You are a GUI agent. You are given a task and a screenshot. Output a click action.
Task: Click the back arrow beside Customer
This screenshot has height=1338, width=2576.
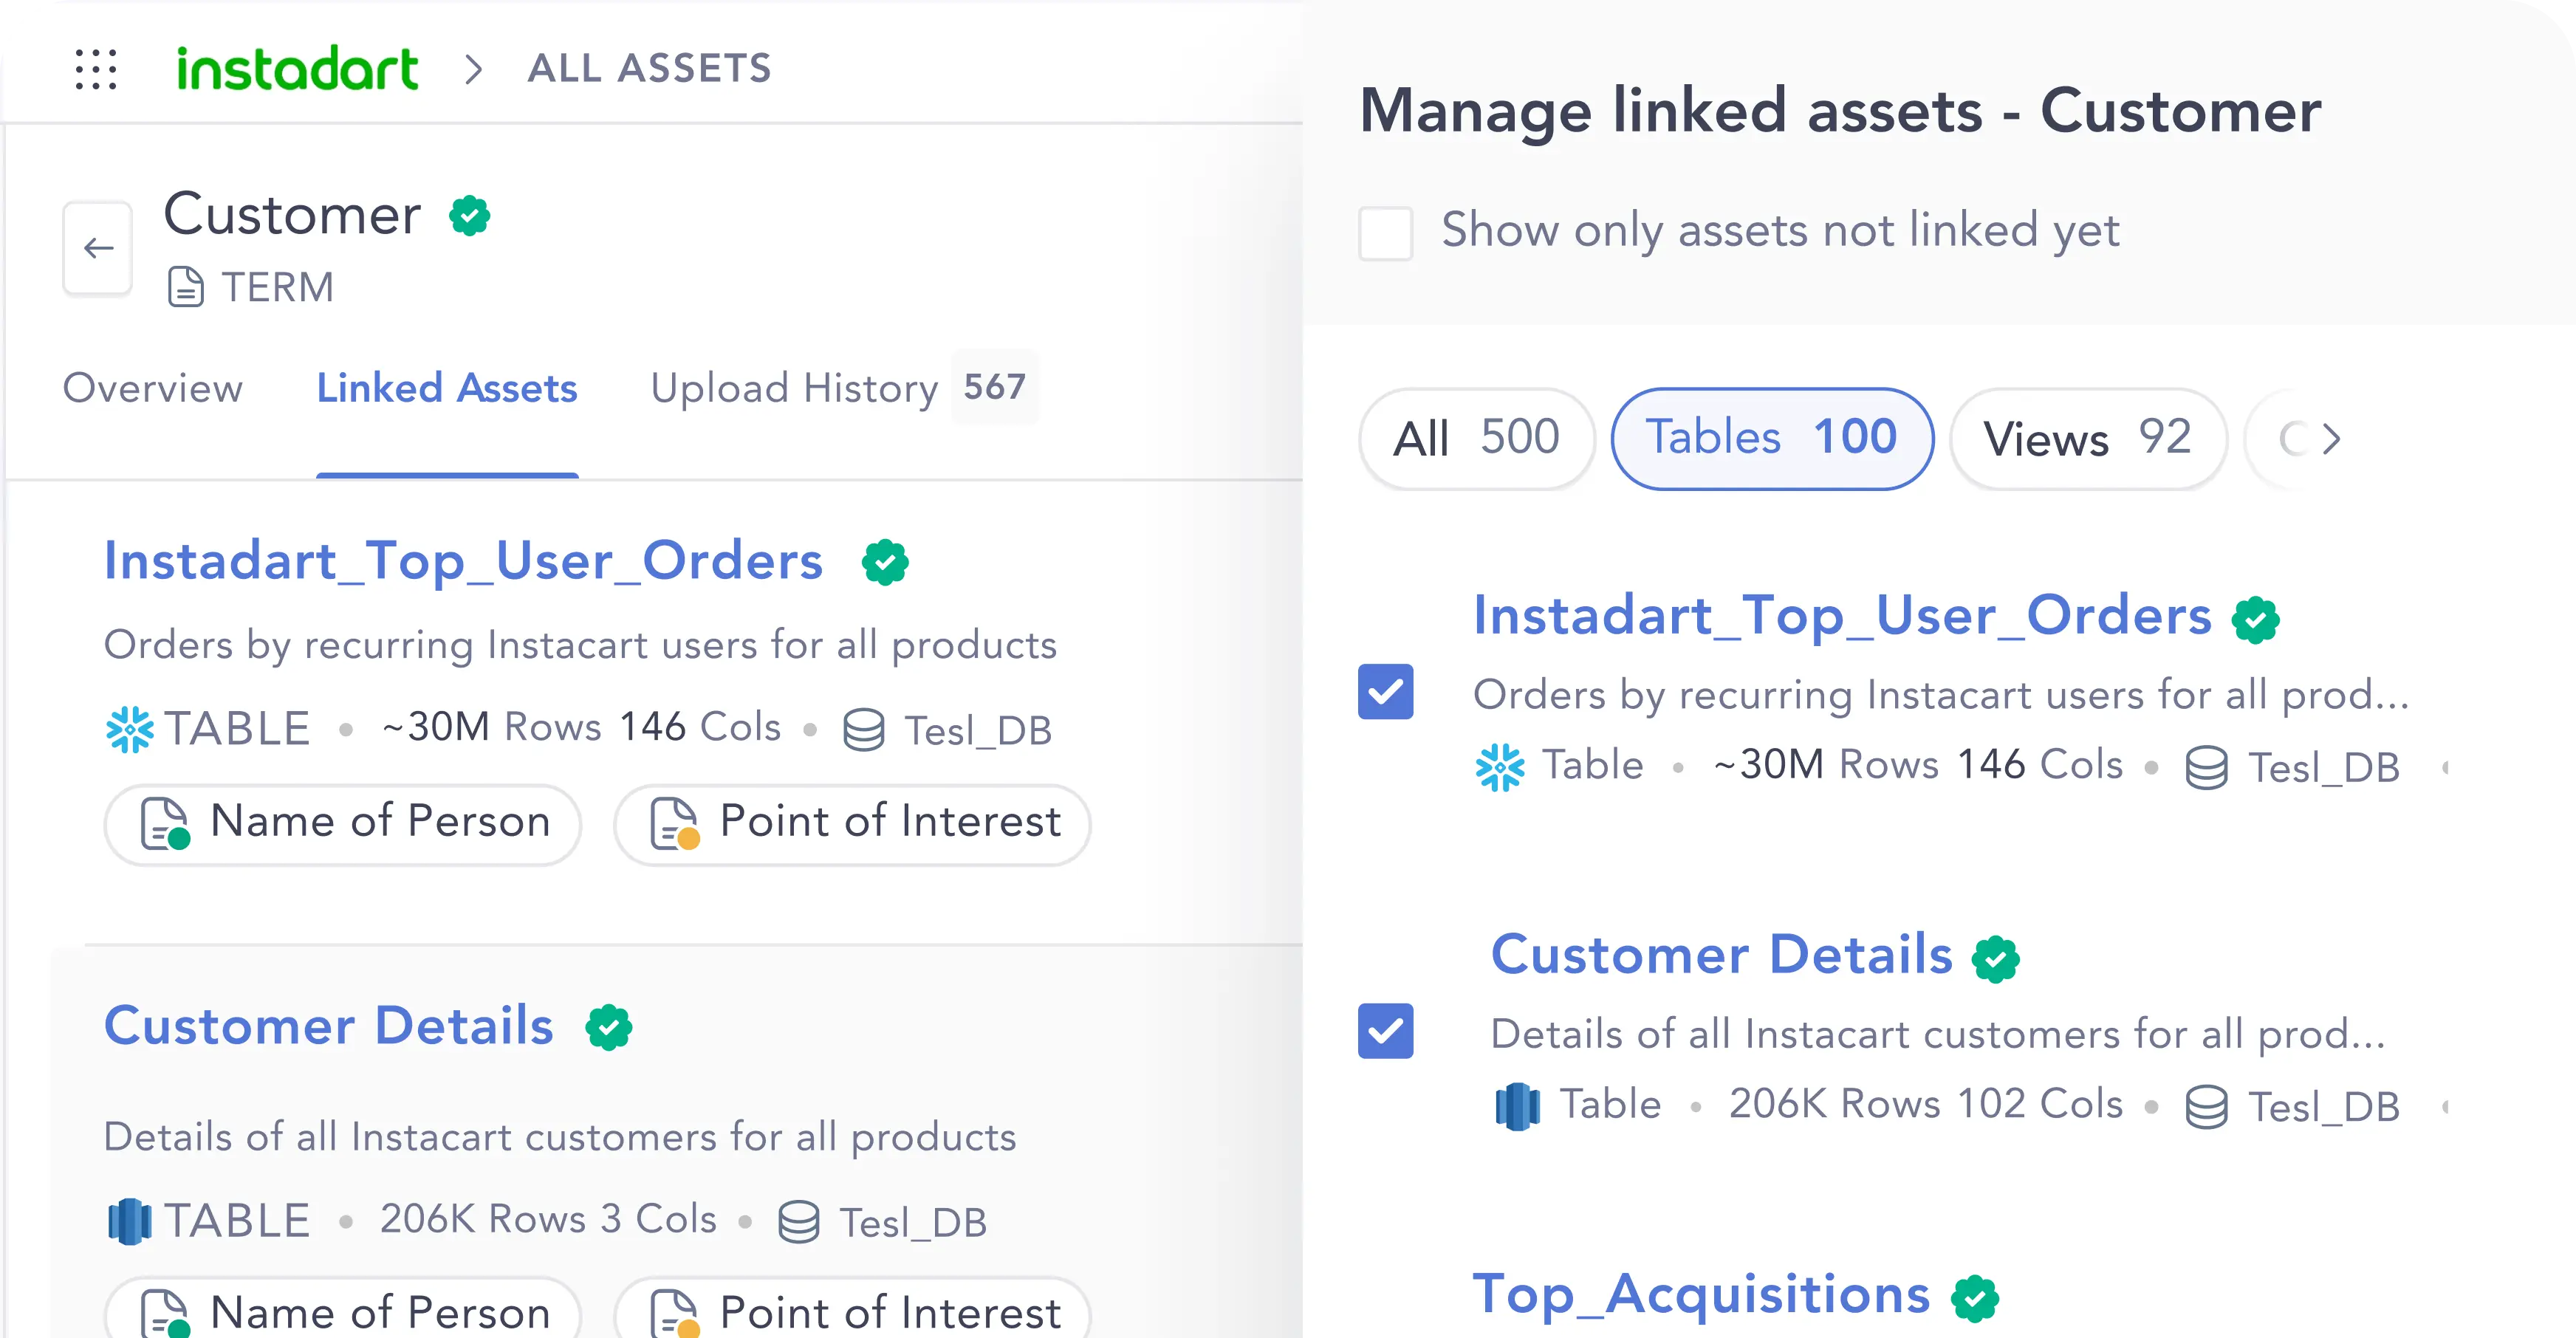(98, 248)
